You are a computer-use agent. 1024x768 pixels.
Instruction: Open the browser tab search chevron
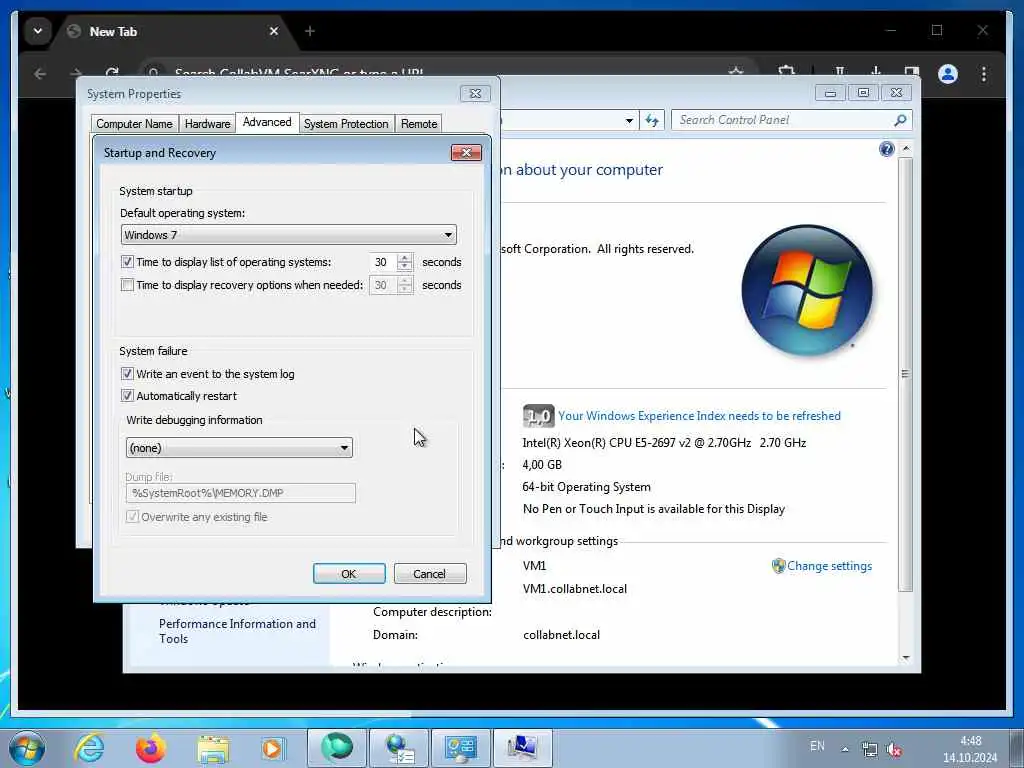[38, 31]
